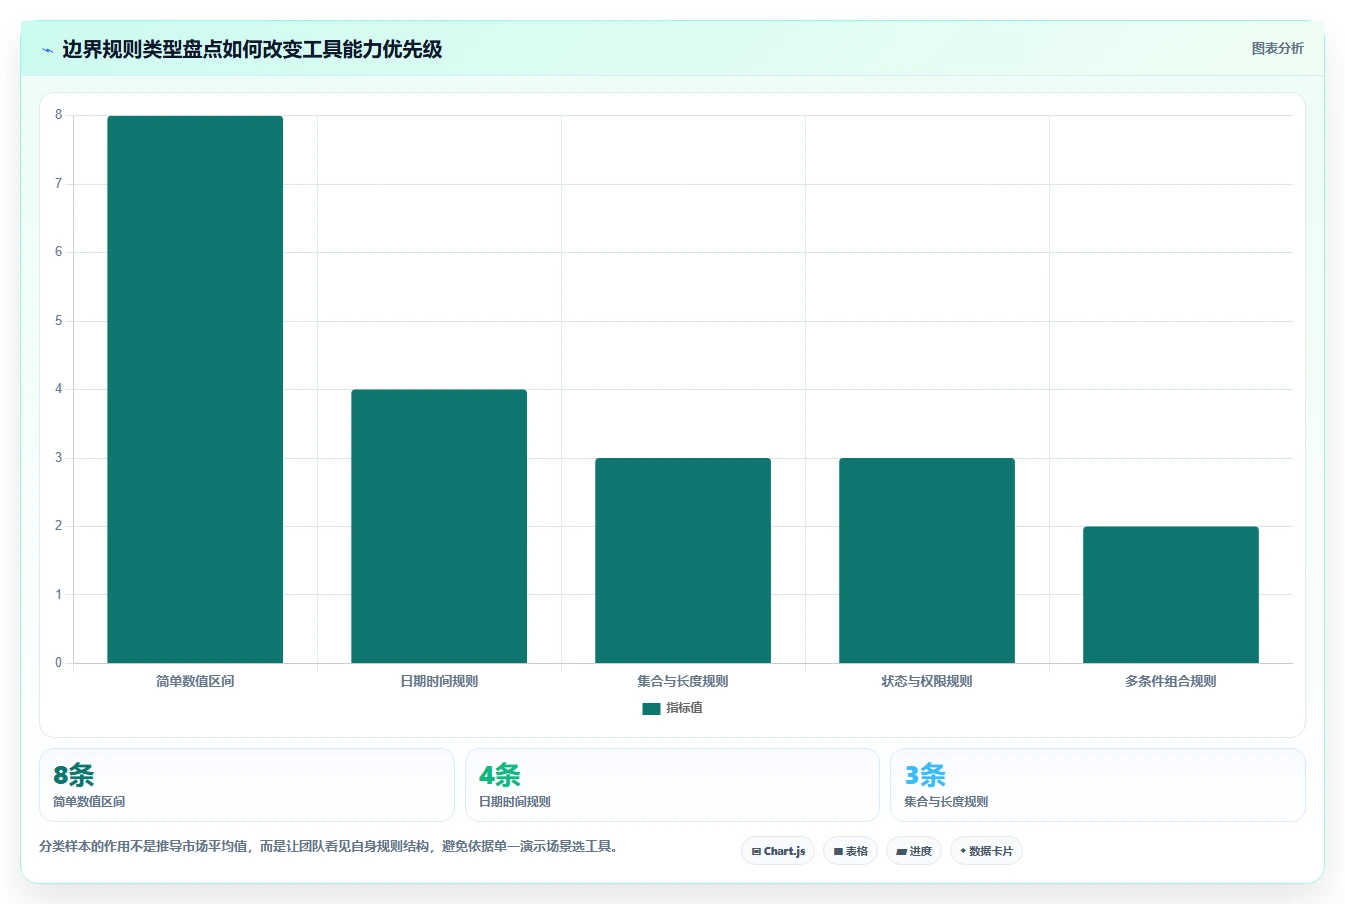Click the sparkle icon in the 数据卡片 pill
Image resolution: width=1345 pixels, height=904 pixels.
[963, 851]
